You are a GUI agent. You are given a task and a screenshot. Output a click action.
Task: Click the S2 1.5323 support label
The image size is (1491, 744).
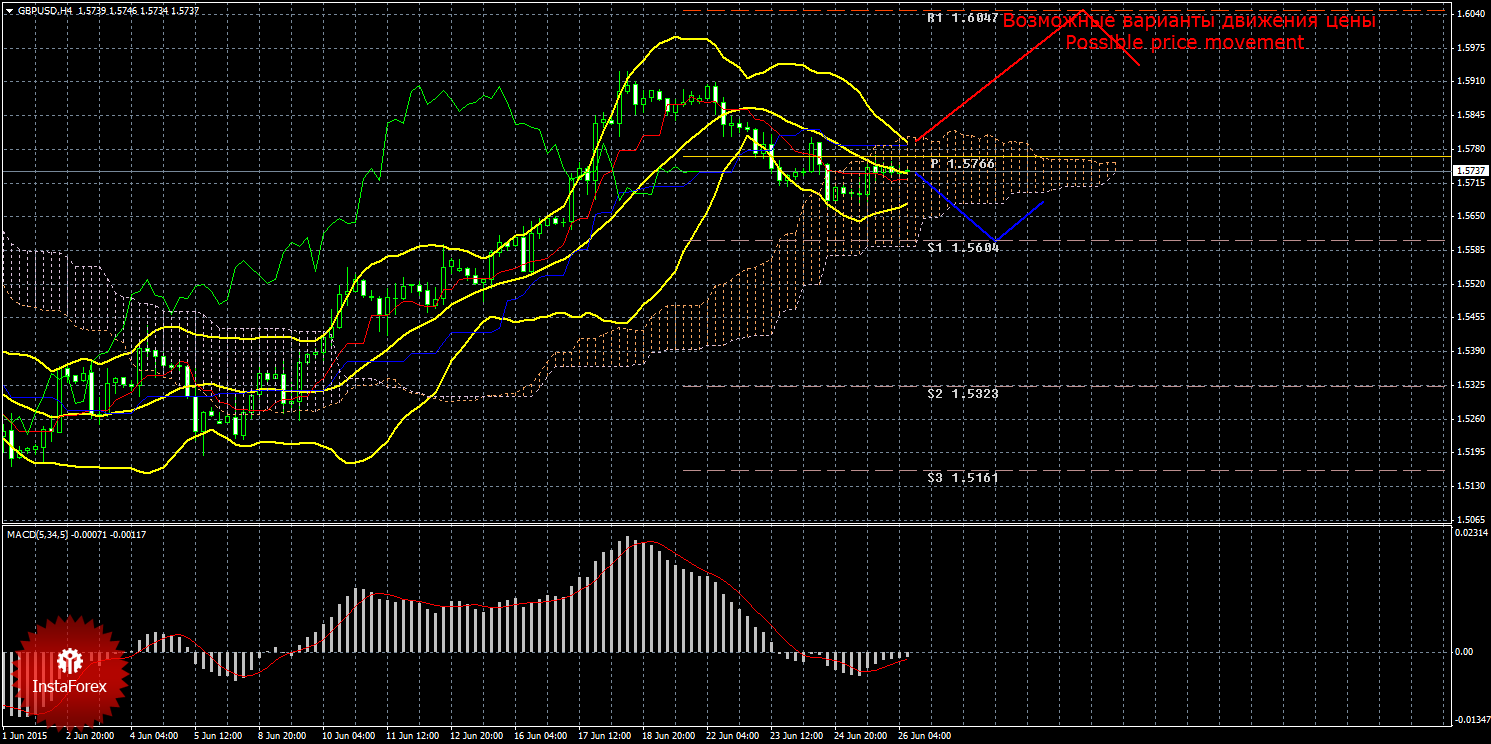(x=962, y=394)
